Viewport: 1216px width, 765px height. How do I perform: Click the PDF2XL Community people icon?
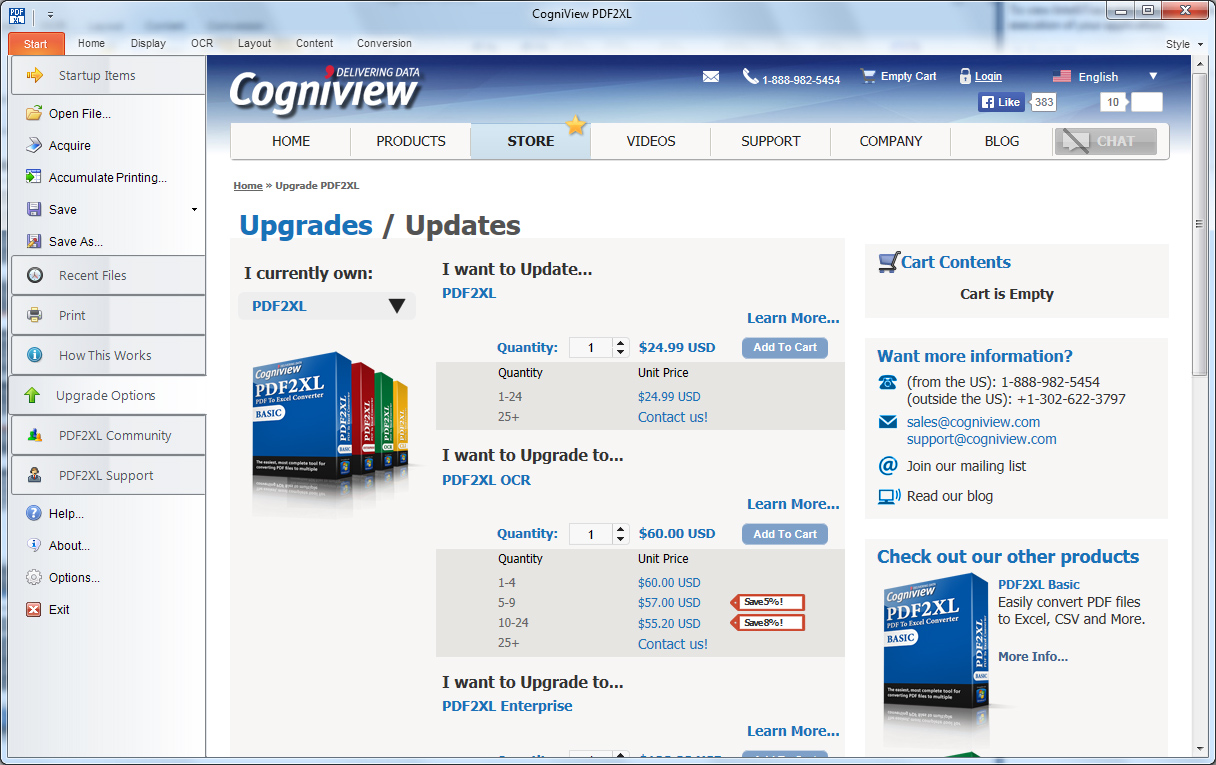click(x=35, y=435)
